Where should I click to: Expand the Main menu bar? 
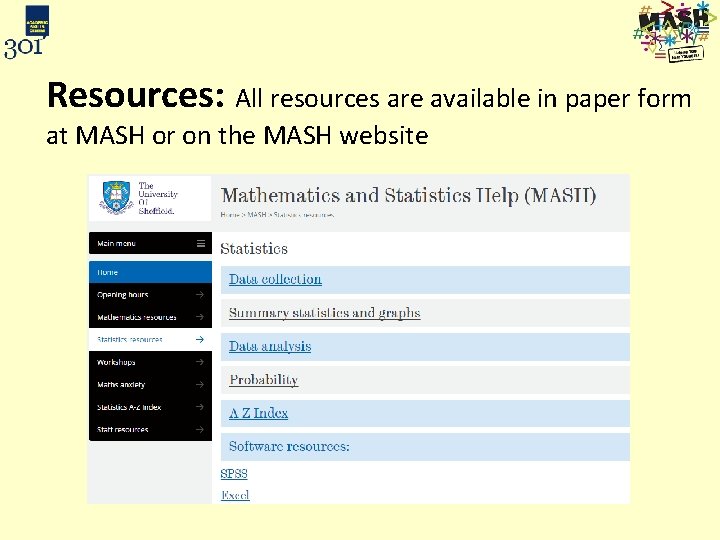point(150,243)
